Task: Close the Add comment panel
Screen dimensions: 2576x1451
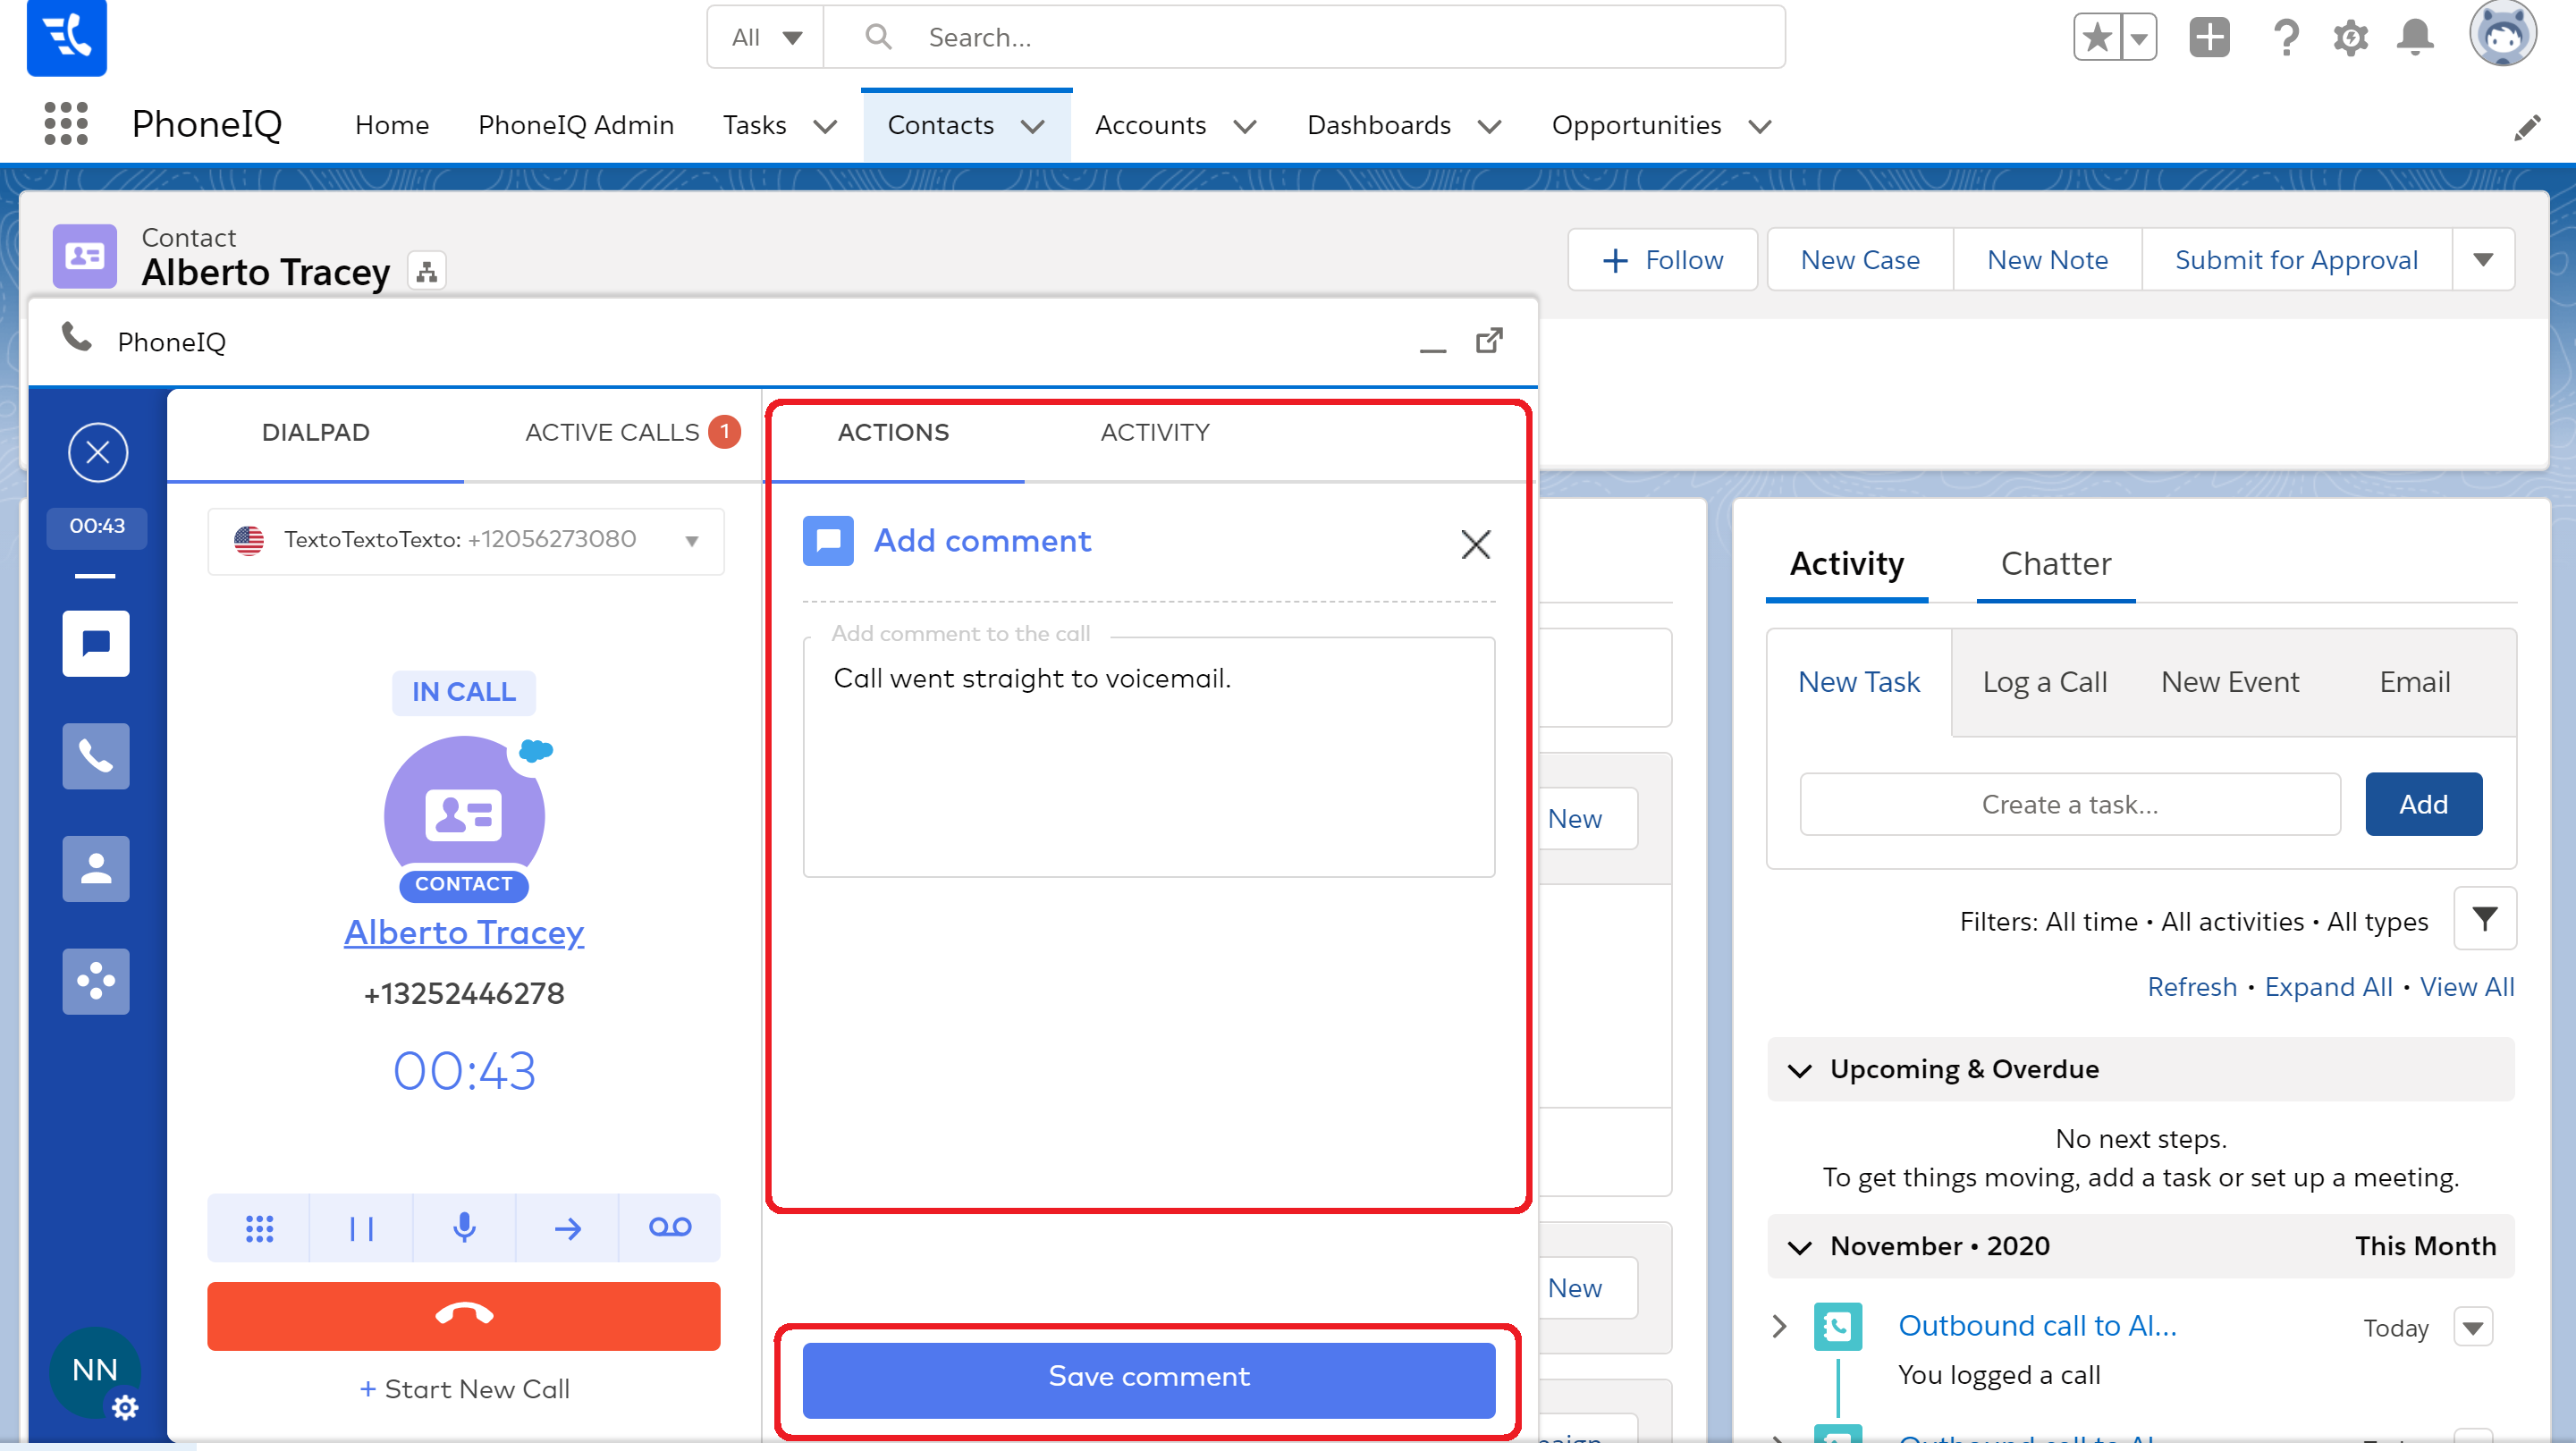Action: click(x=1475, y=545)
